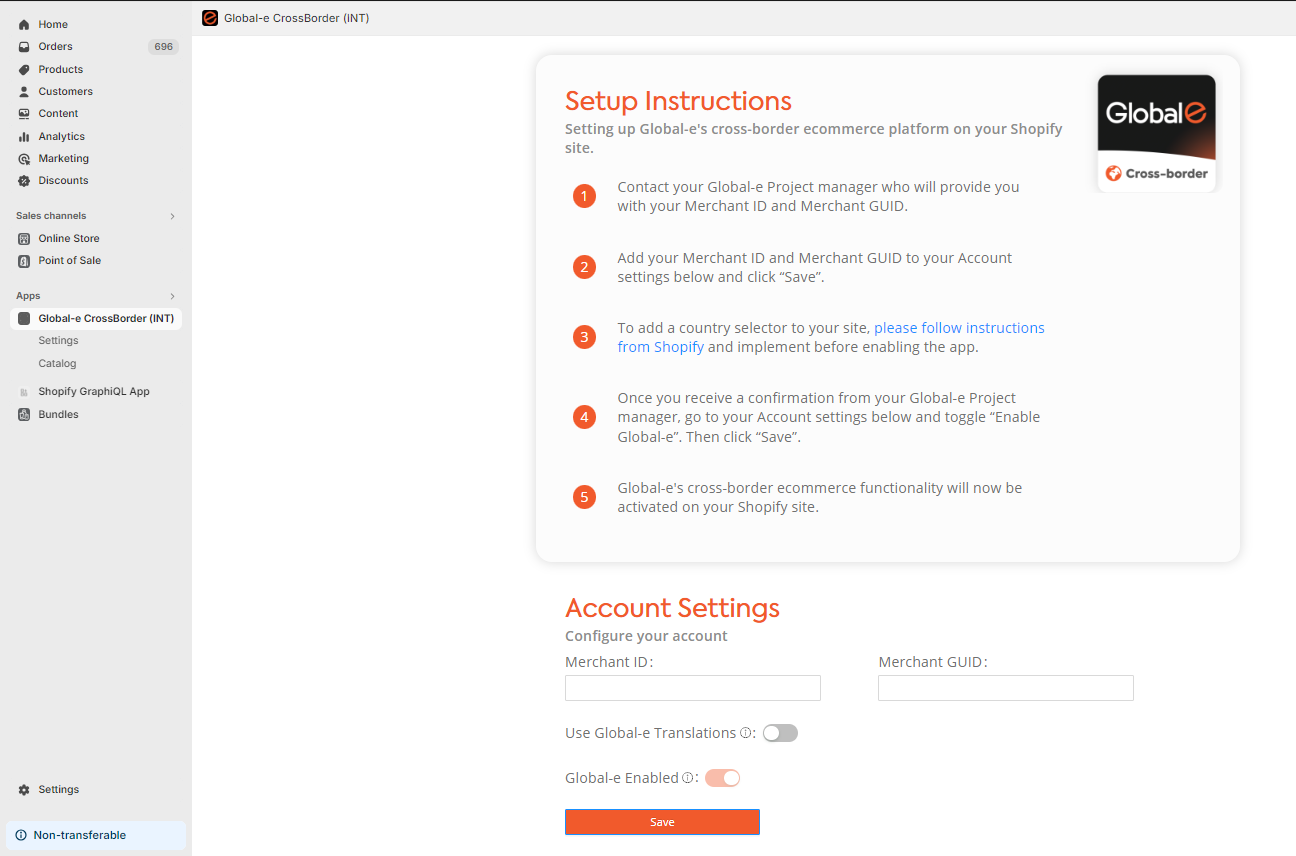Screen dimensions: 1296x856
Task: Click the Global-e CrossBorder app icon
Action: tap(24, 318)
